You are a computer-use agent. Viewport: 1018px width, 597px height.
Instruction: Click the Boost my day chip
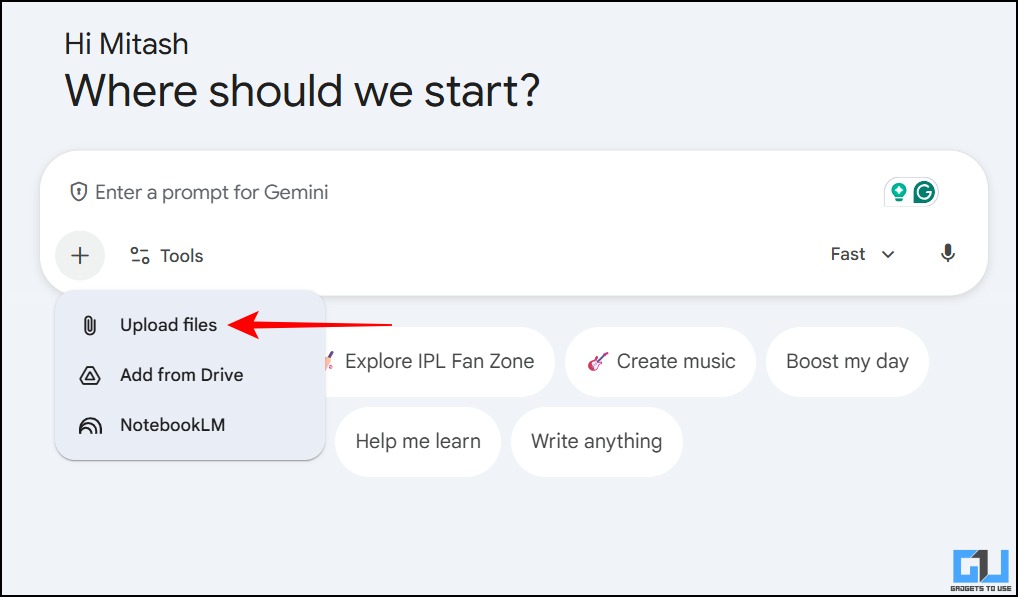click(847, 362)
